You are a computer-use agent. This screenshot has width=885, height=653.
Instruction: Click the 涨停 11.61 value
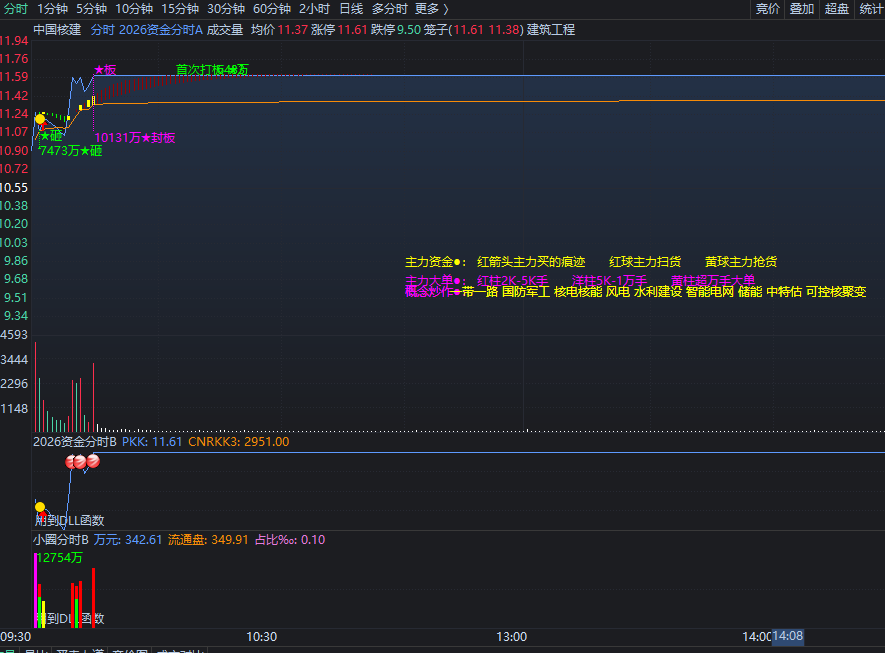coord(339,30)
